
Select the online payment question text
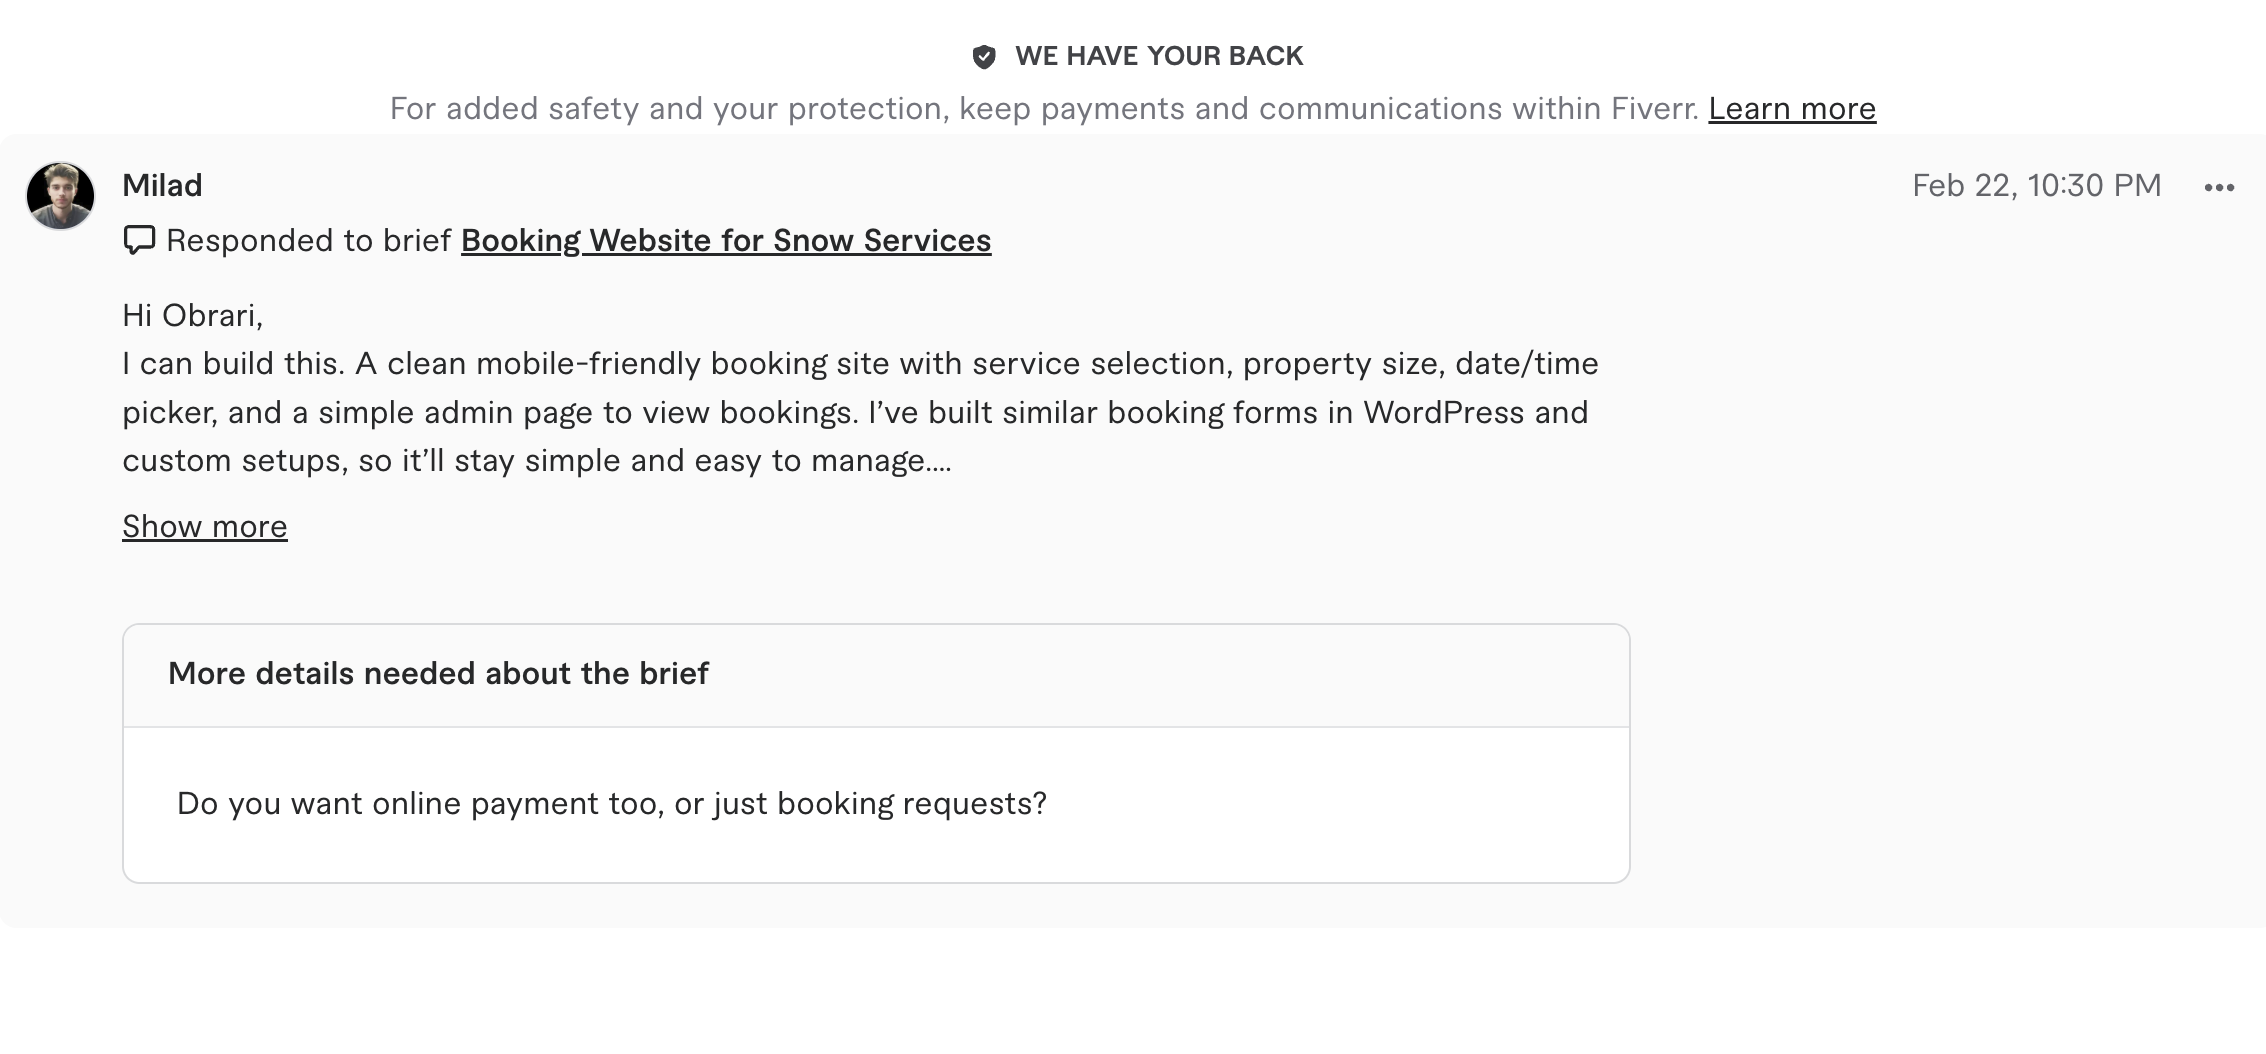click(x=612, y=802)
